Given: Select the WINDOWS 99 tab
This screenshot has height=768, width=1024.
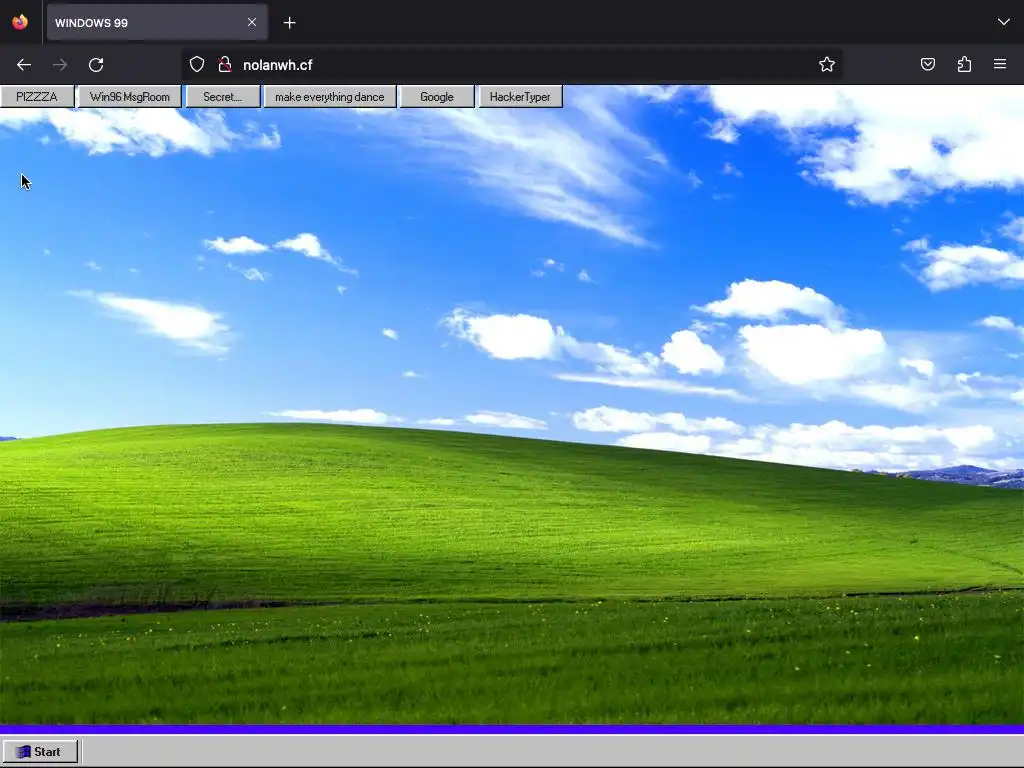Looking at the screenshot, I should (157, 23).
